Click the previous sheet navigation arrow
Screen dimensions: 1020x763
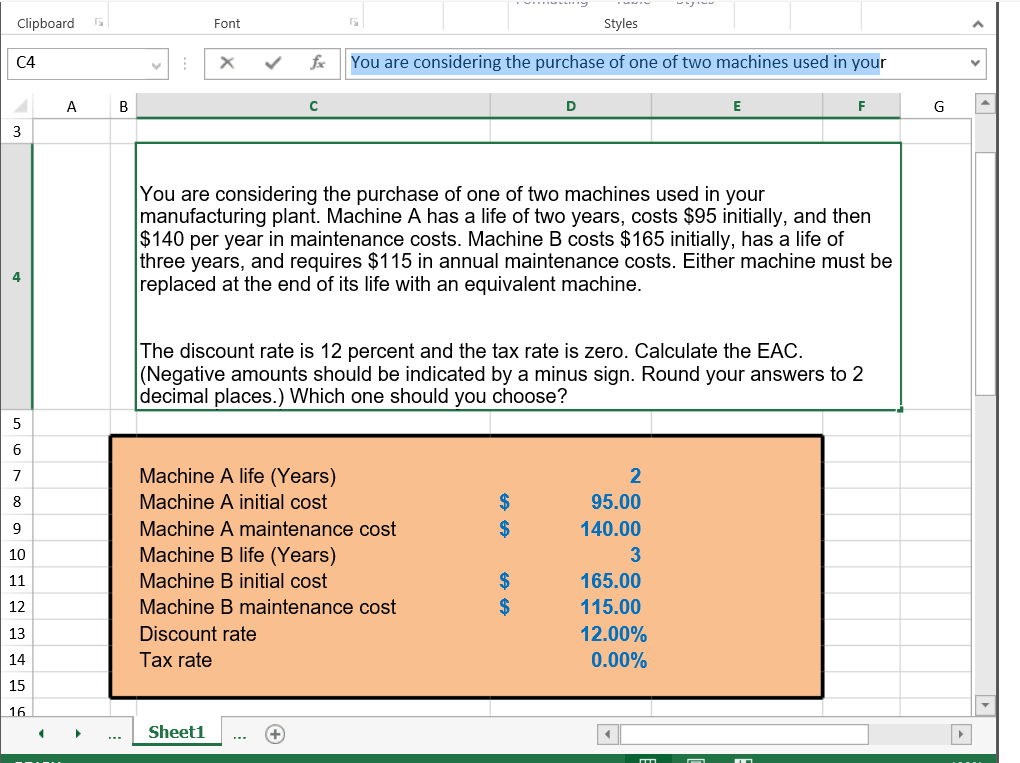coord(41,733)
